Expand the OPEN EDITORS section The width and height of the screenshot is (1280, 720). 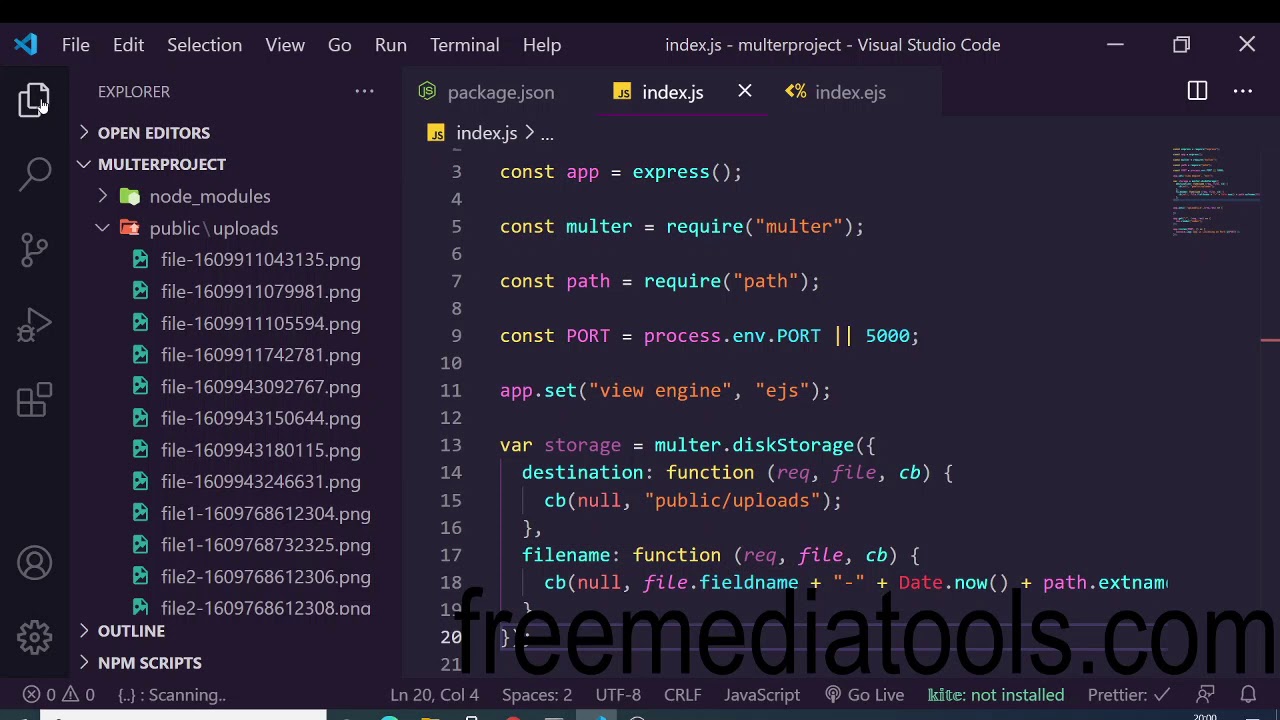(153, 133)
